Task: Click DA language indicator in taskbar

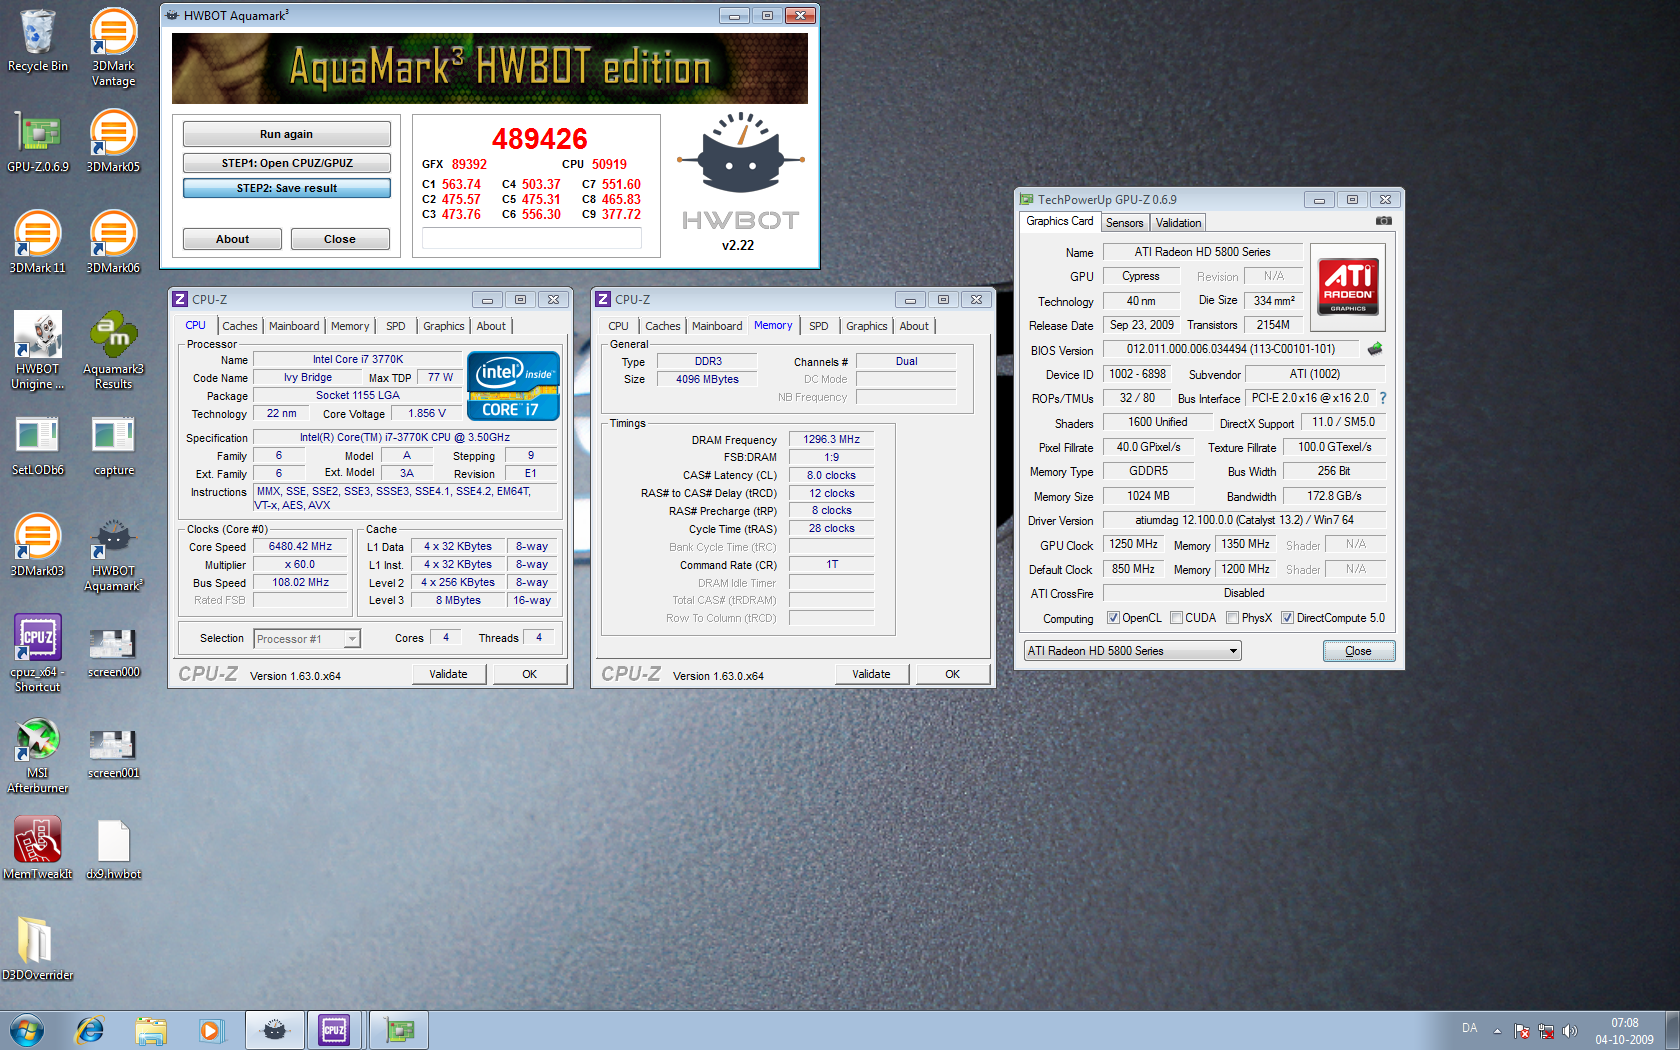Action: [x=1469, y=1028]
